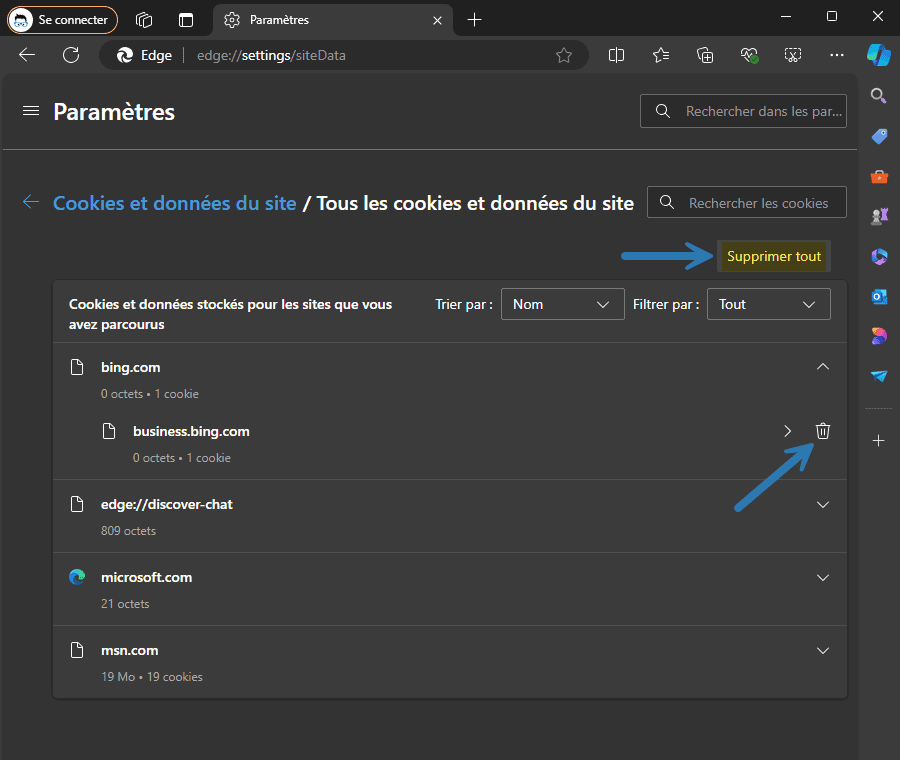The height and width of the screenshot is (760, 900).
Task: Reload the settings page
Action: 71,55
